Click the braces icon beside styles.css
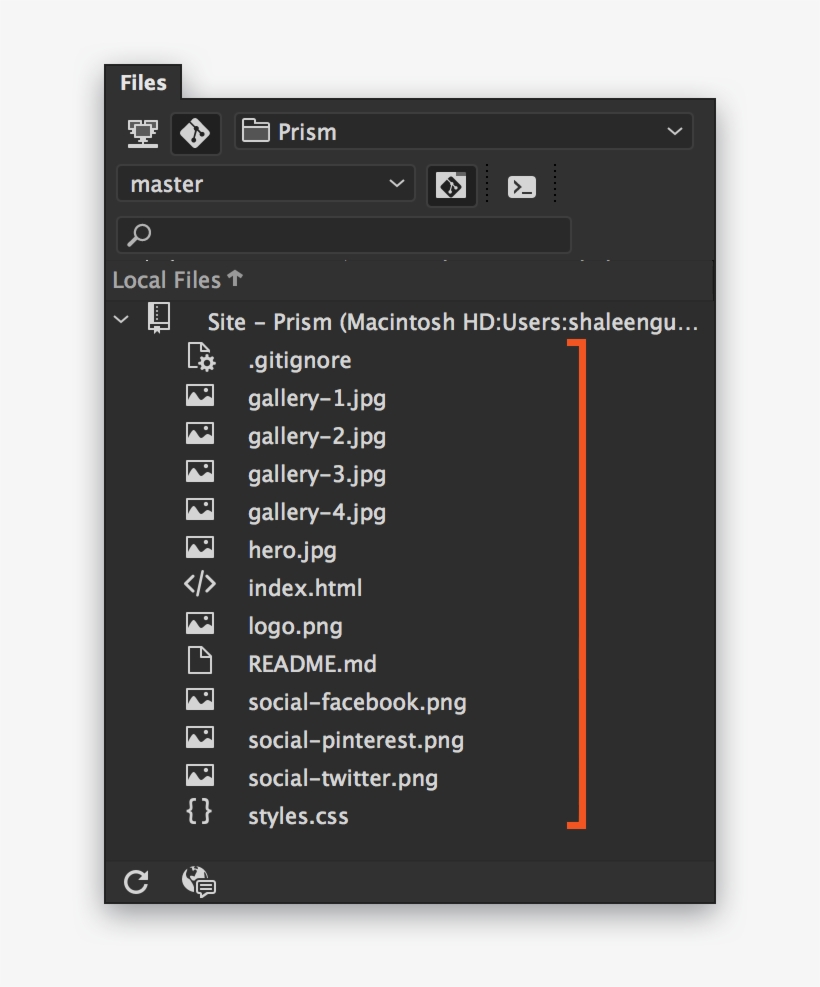The width and height of the screenshot is (820, 987). 200,813
